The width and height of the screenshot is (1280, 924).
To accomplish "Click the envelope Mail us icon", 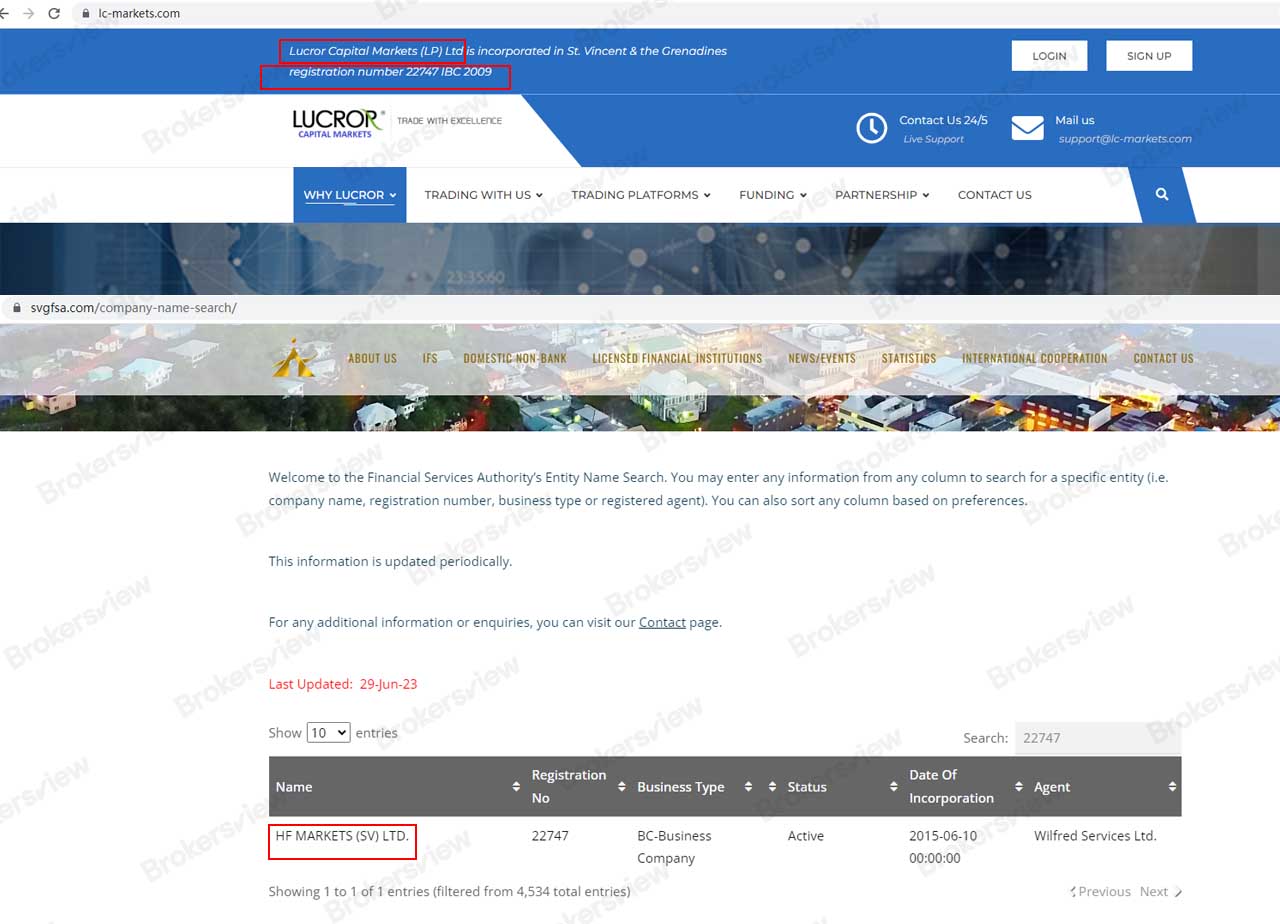I will pyautogui.click(x=1027, y=128).
